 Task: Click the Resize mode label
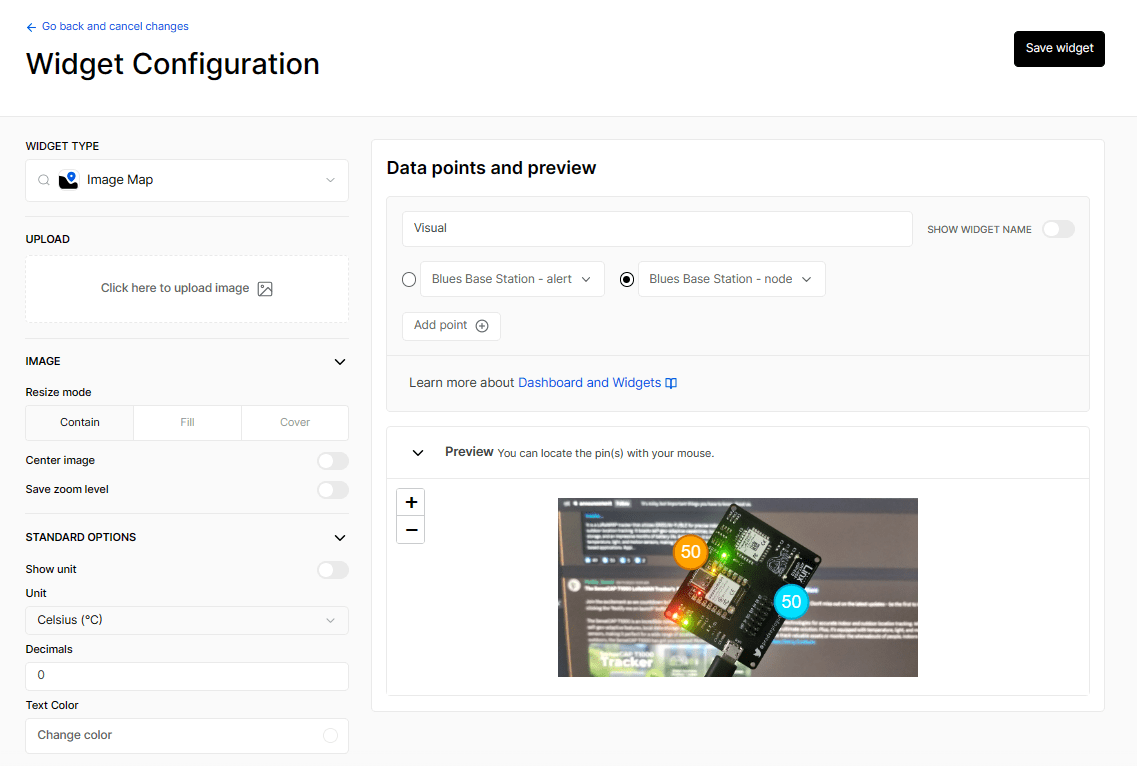click(x=58, y=392)
